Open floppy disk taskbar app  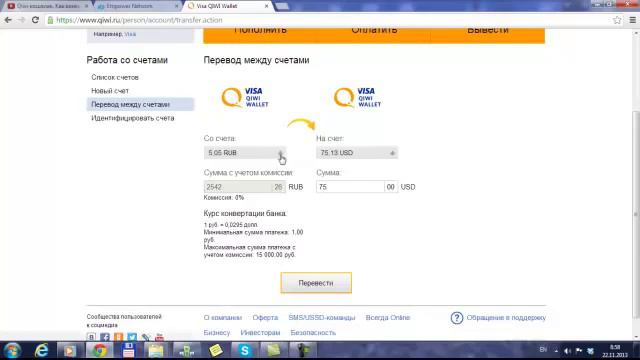point(128,350)
